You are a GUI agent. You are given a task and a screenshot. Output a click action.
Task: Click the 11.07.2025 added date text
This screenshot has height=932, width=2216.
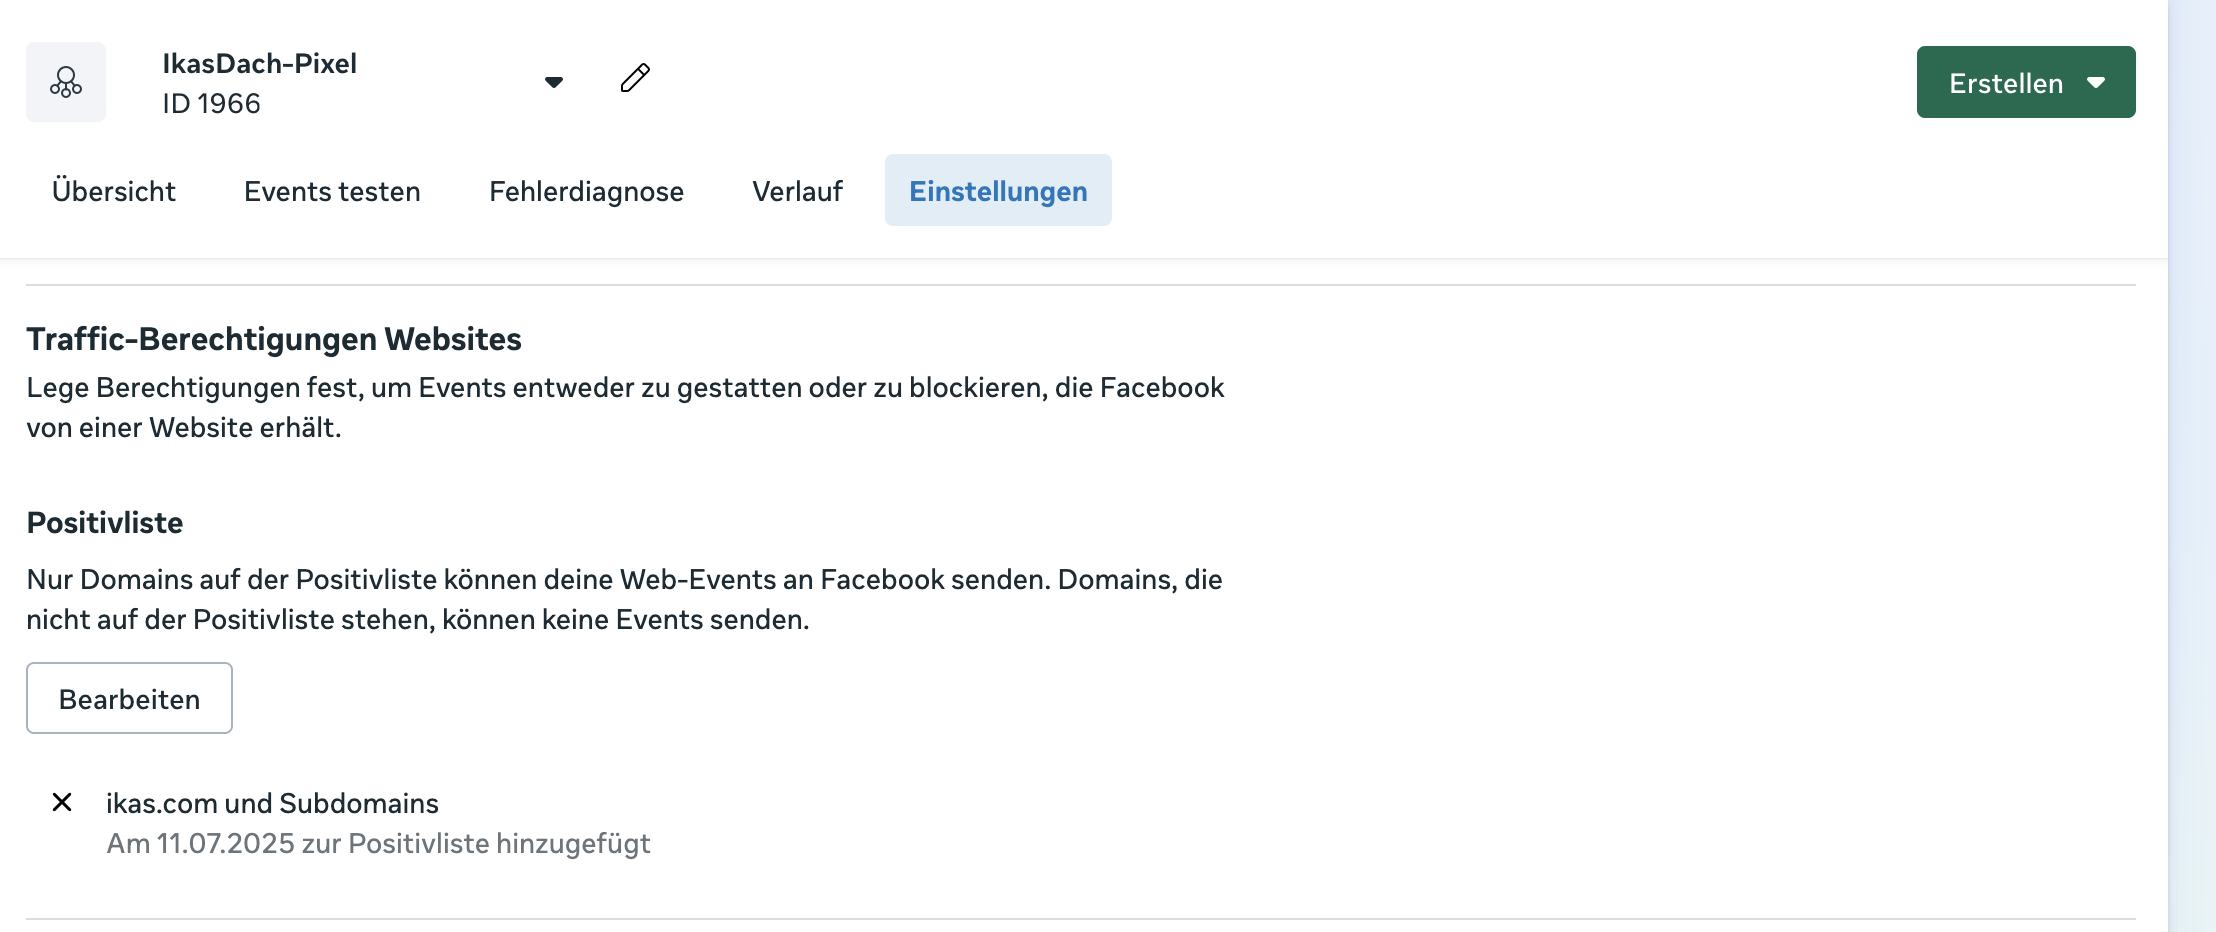378,843
